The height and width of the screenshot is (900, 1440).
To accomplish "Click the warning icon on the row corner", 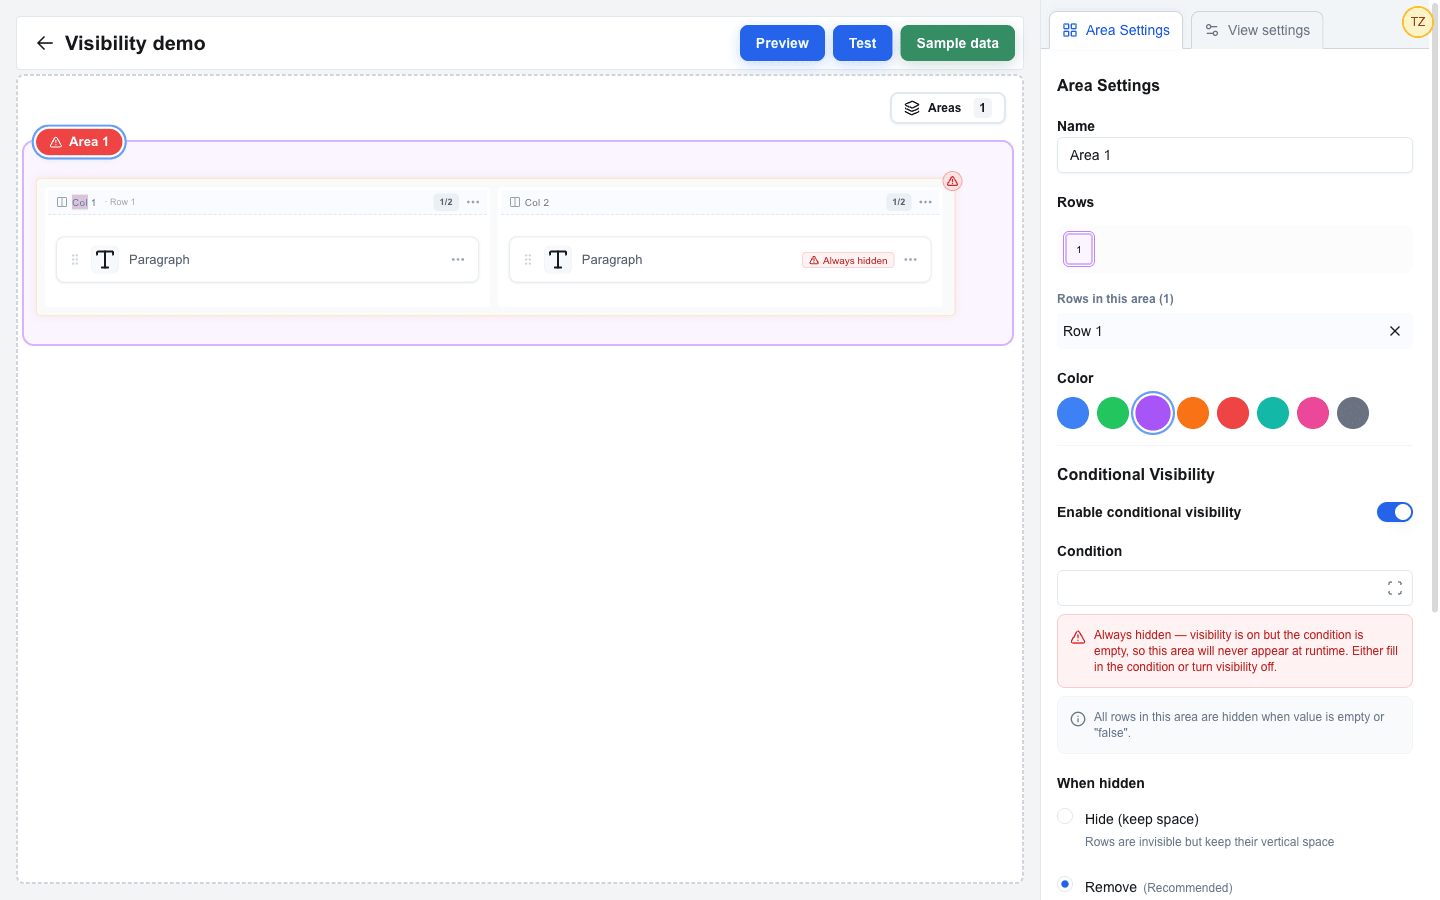I will [953, 181].
